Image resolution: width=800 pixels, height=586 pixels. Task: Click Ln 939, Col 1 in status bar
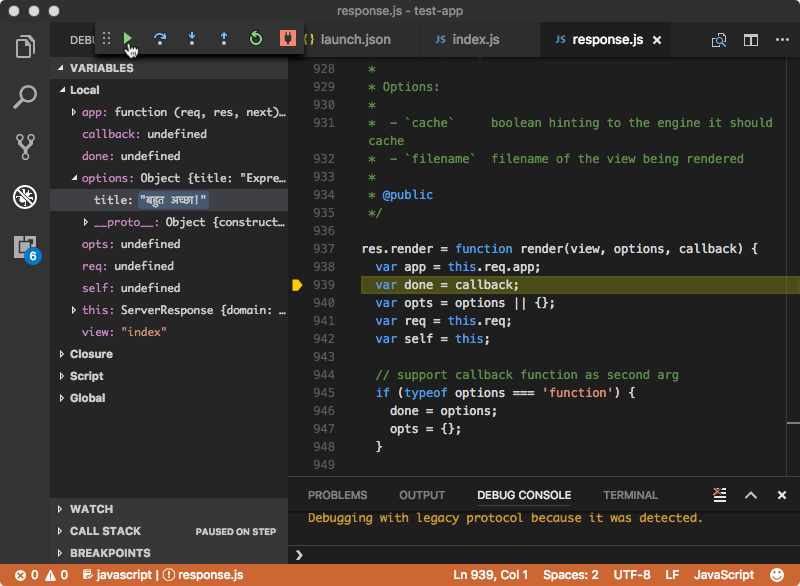(490, 575)
